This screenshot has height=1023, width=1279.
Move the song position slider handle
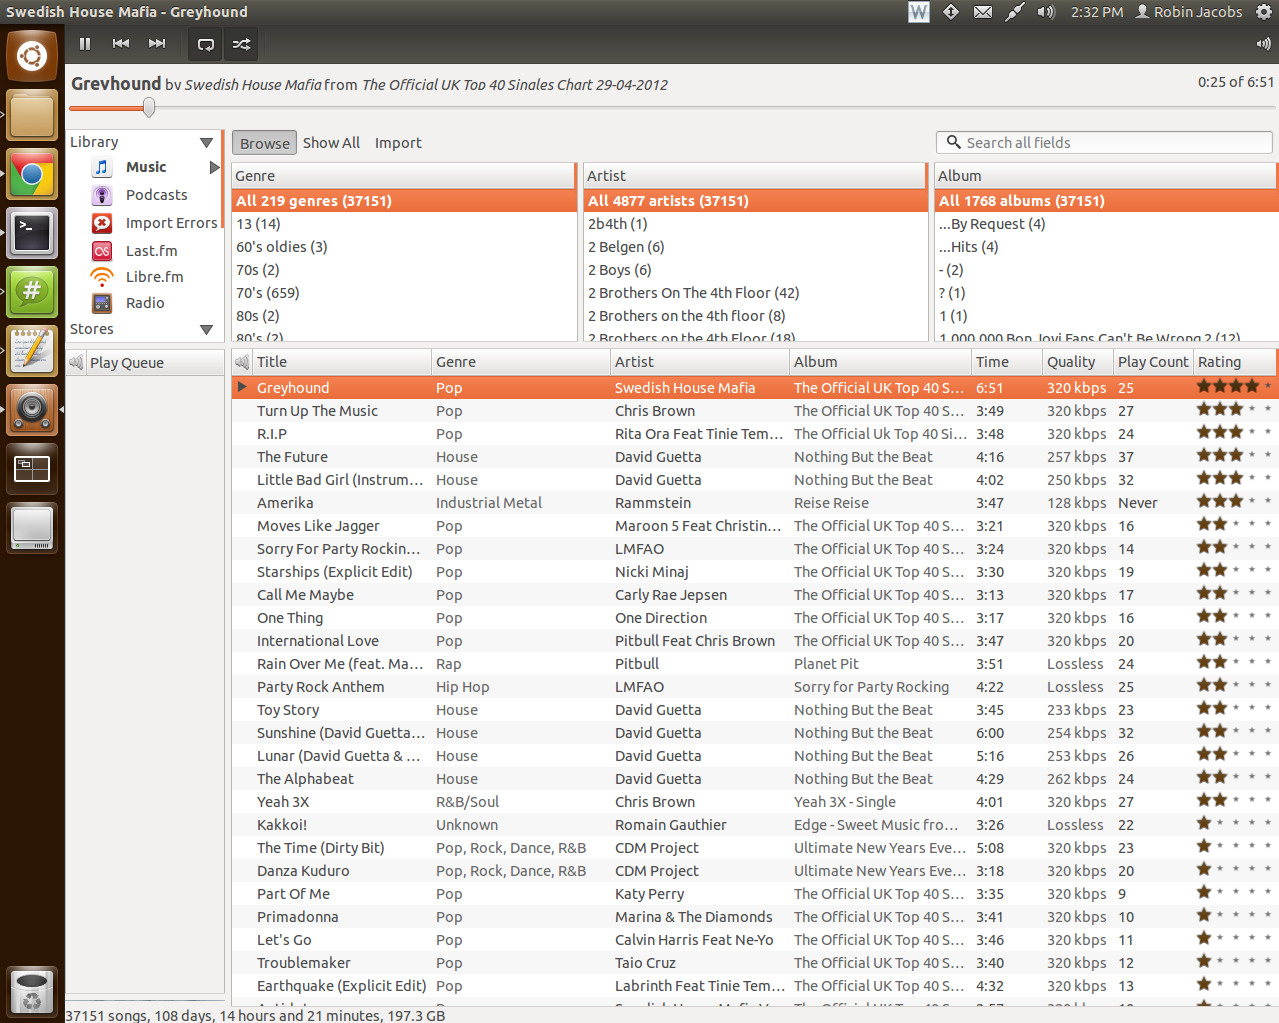tap(149, 107)
